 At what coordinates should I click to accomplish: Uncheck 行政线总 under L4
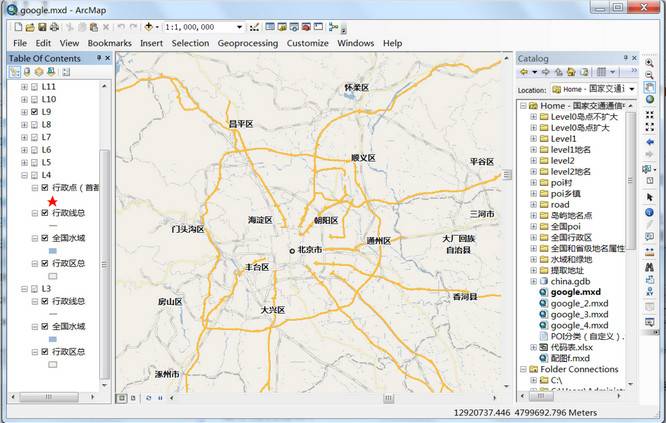(x=45, y=213)
